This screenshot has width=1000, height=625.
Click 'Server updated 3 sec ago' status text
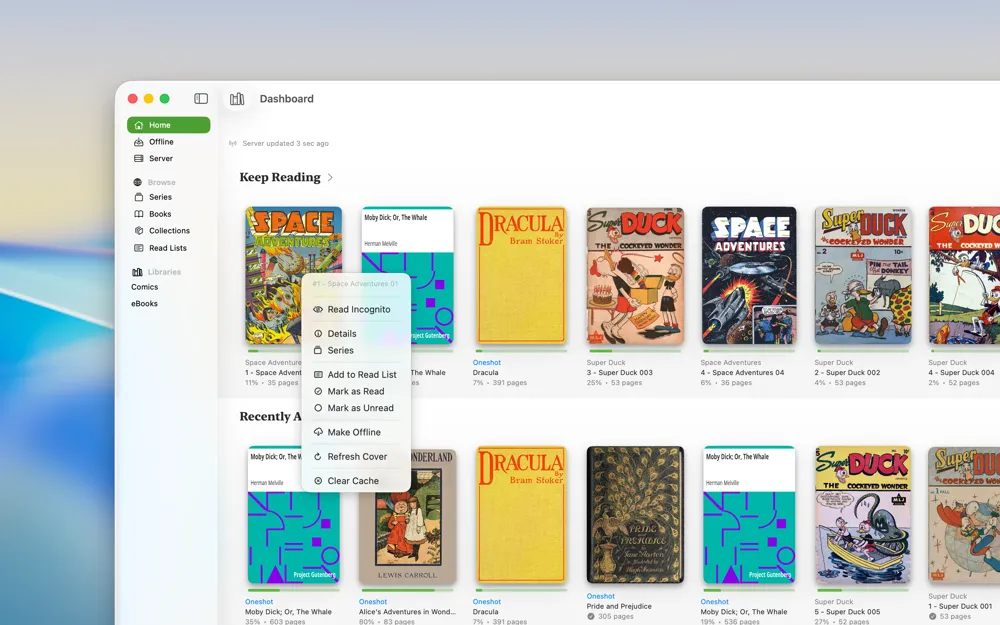[x=285, y=143]
